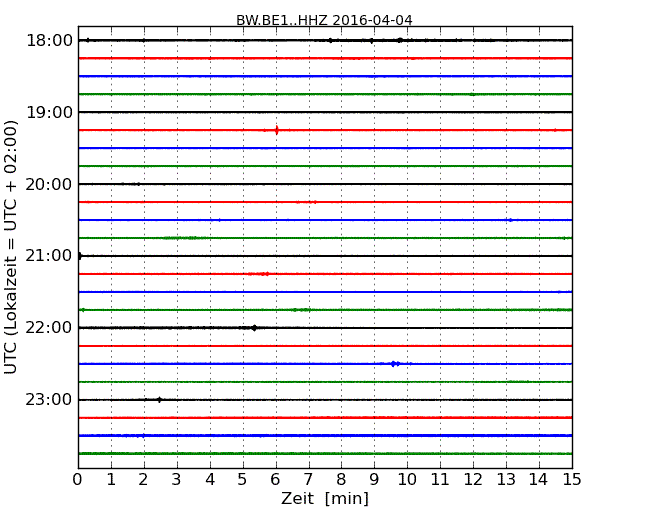650x520 pixels.
Task: Click the black spike on the 22:00 trace
Action: (x=254, y=328)
